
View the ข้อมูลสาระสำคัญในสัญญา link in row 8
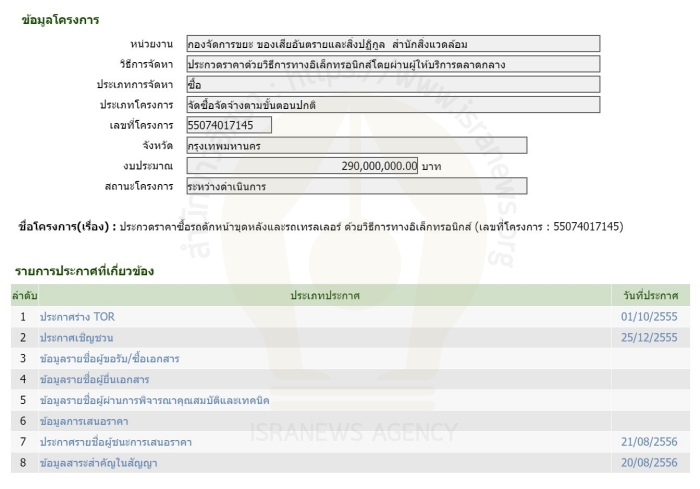click(98, 463)
